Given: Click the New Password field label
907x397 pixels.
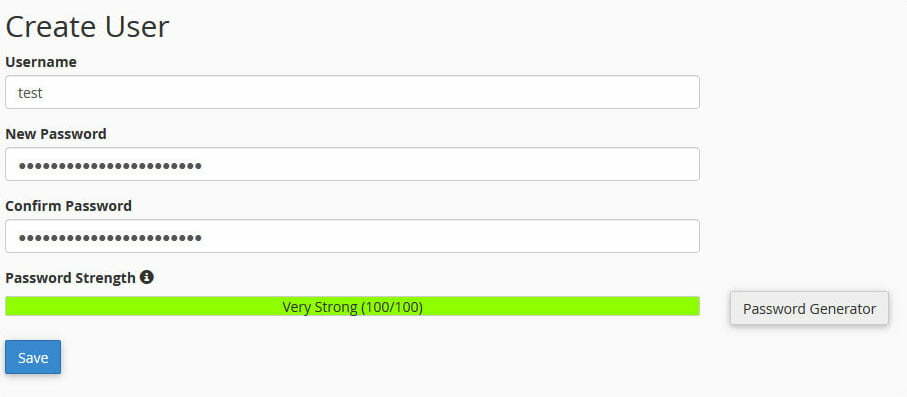Looking at the screenshot, I should tap(56, 134).
